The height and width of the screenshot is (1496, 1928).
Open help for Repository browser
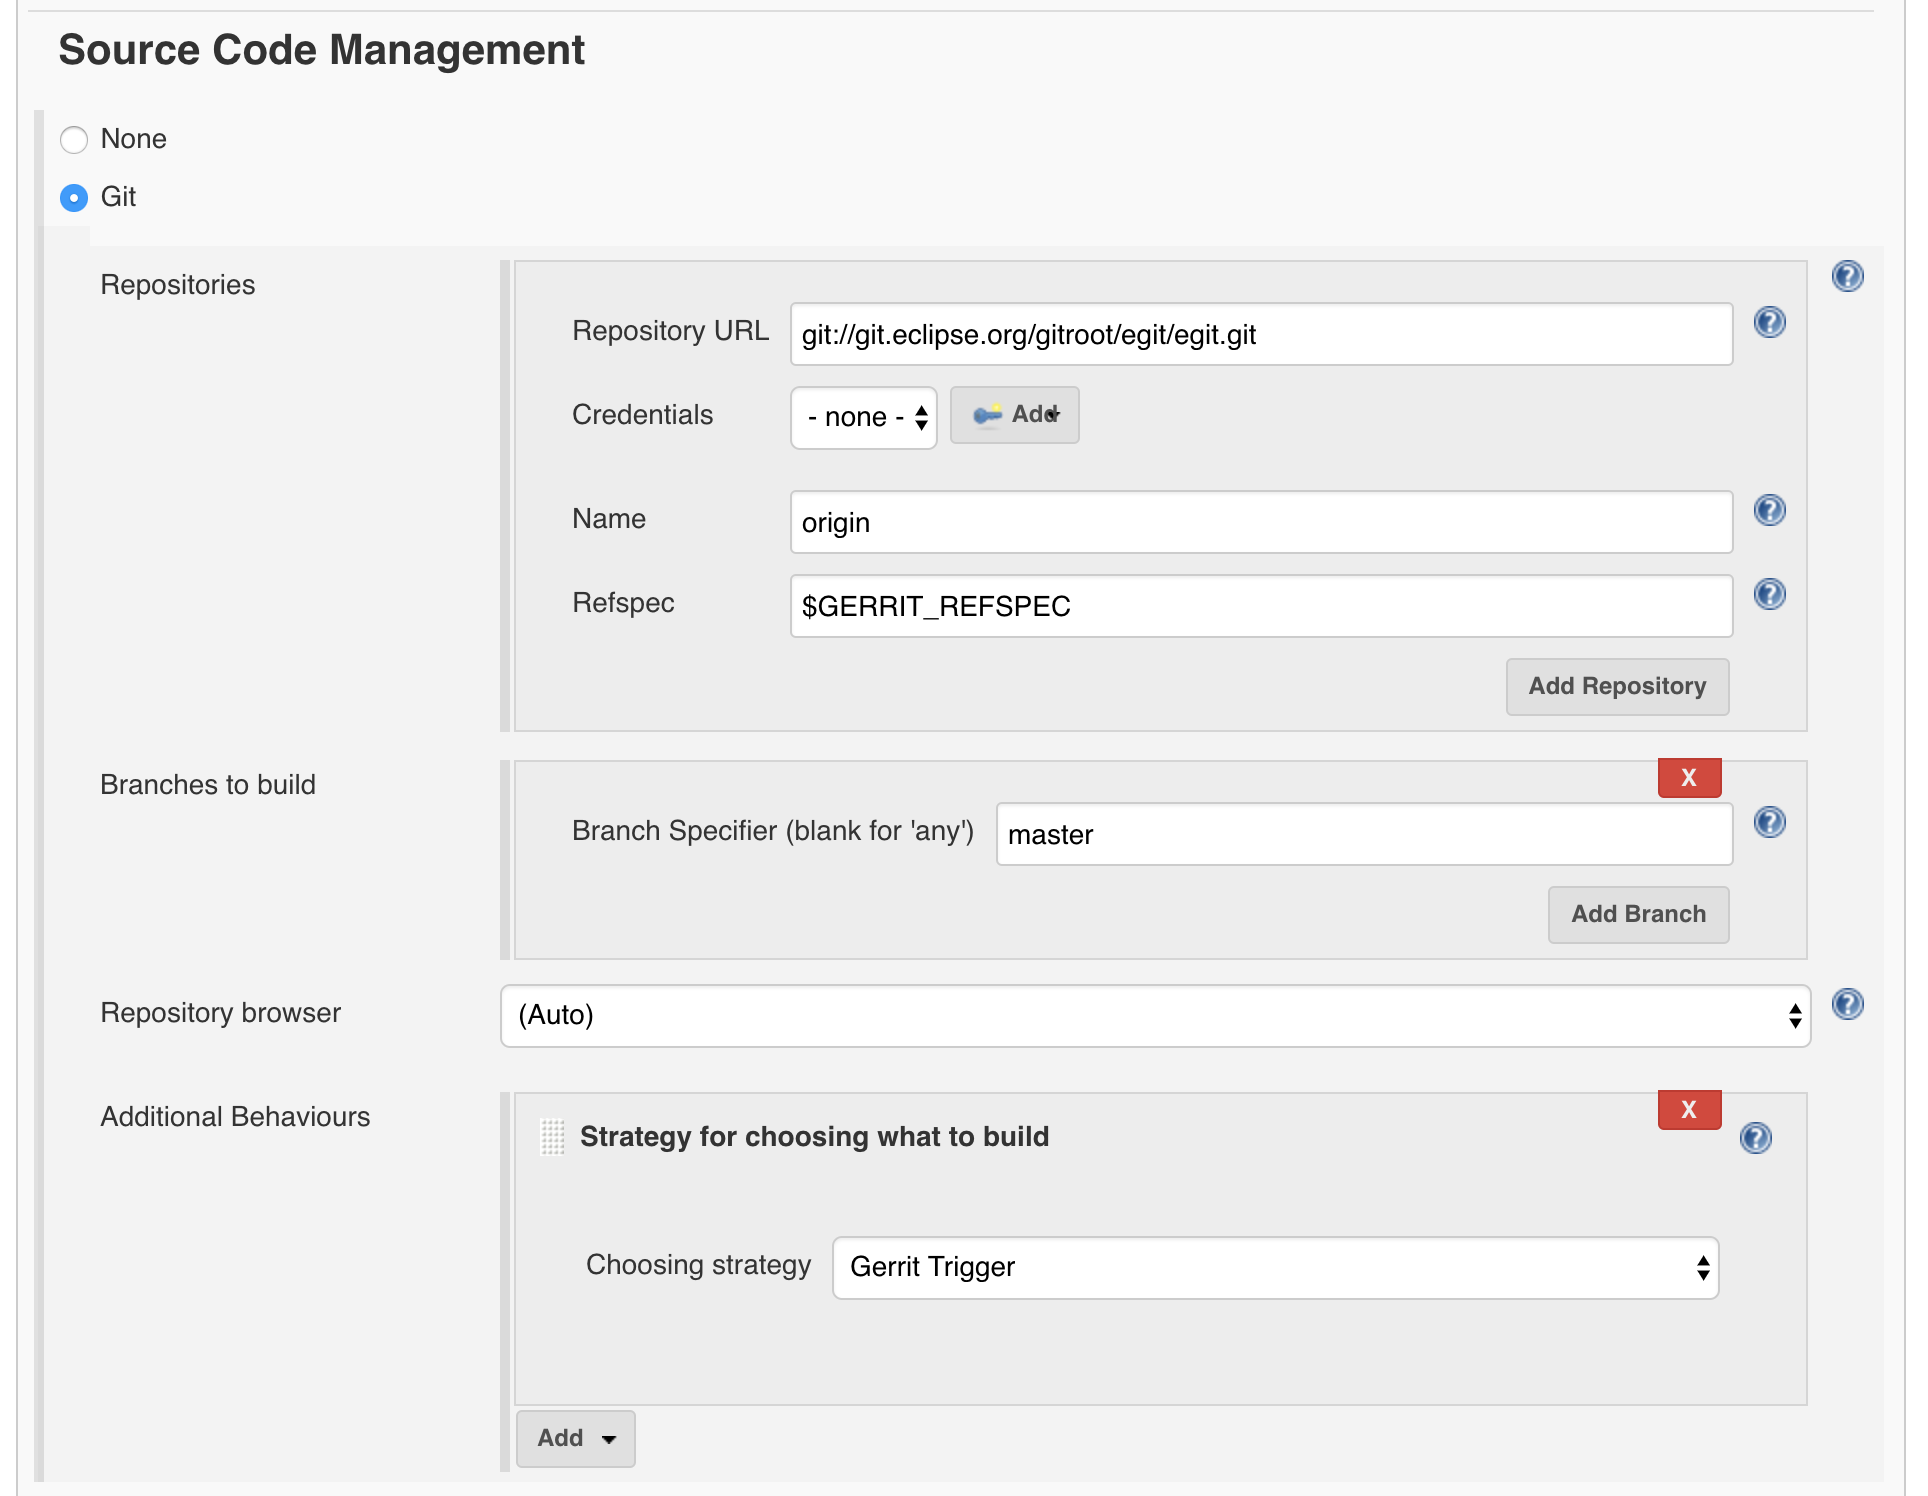pos(1847,1004)
